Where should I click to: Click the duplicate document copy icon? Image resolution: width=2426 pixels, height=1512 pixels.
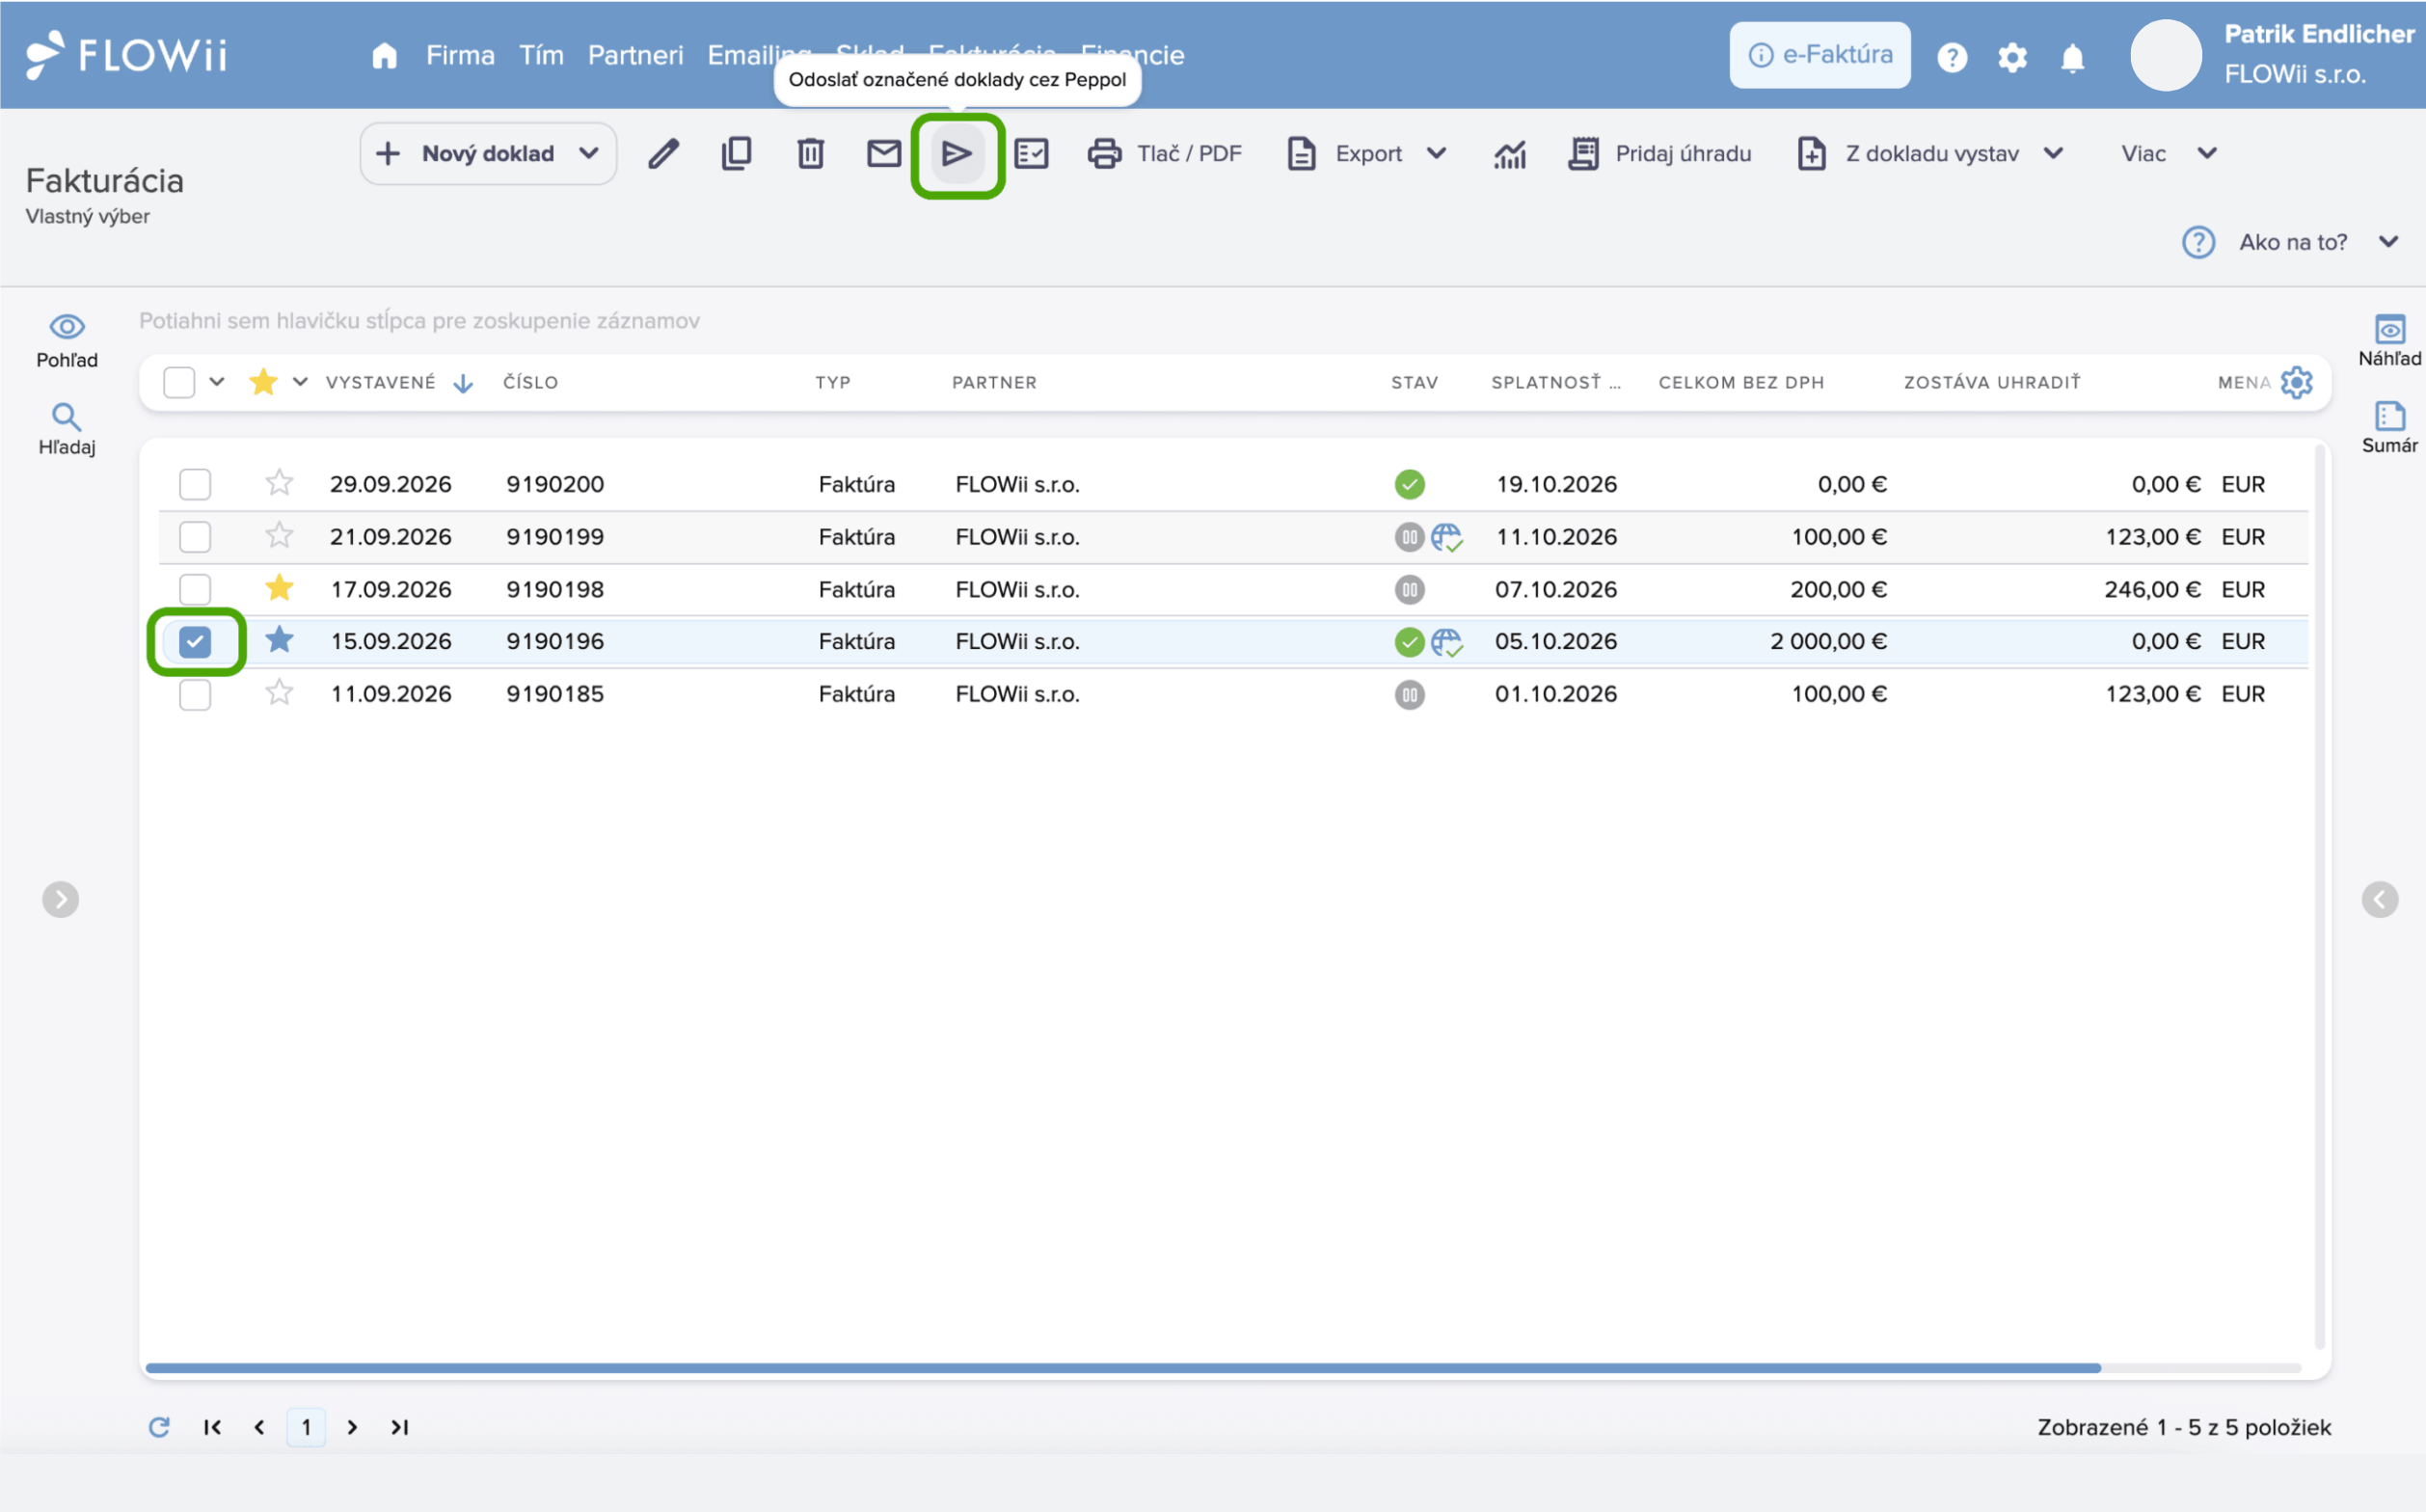pos(736,154)
